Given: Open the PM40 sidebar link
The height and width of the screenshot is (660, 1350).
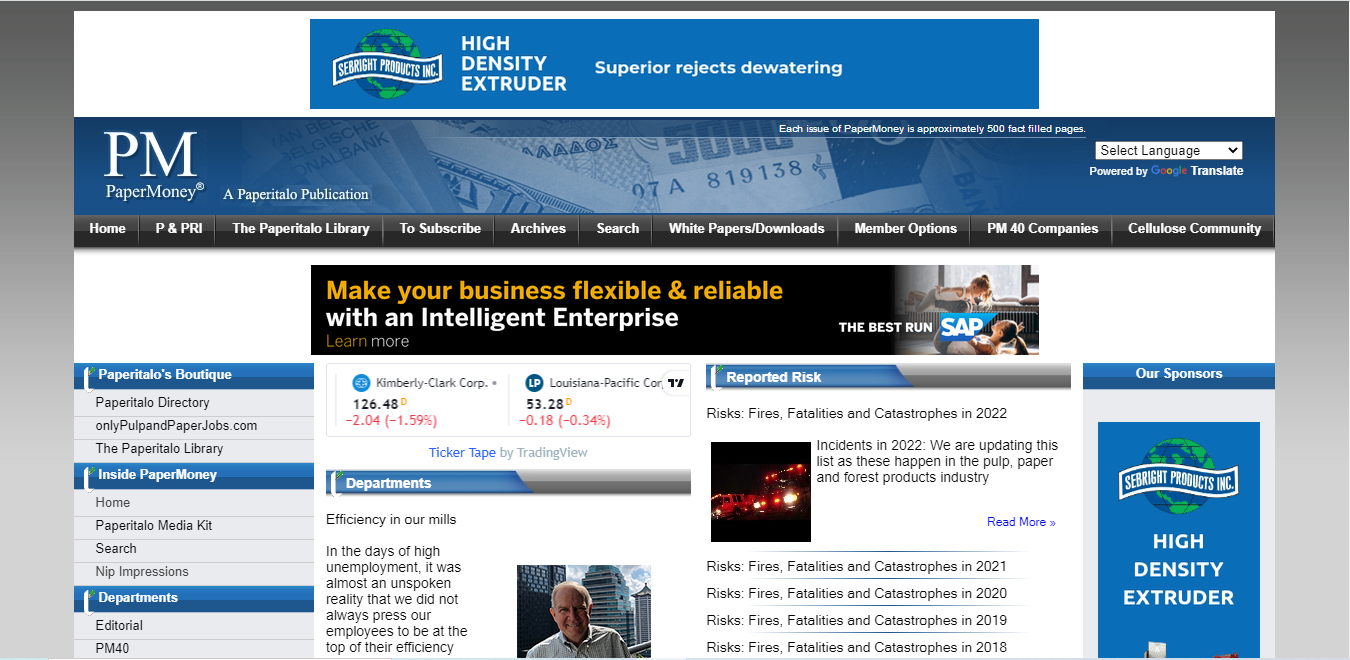Looking at the screenshot, I should tap(113, 649).
